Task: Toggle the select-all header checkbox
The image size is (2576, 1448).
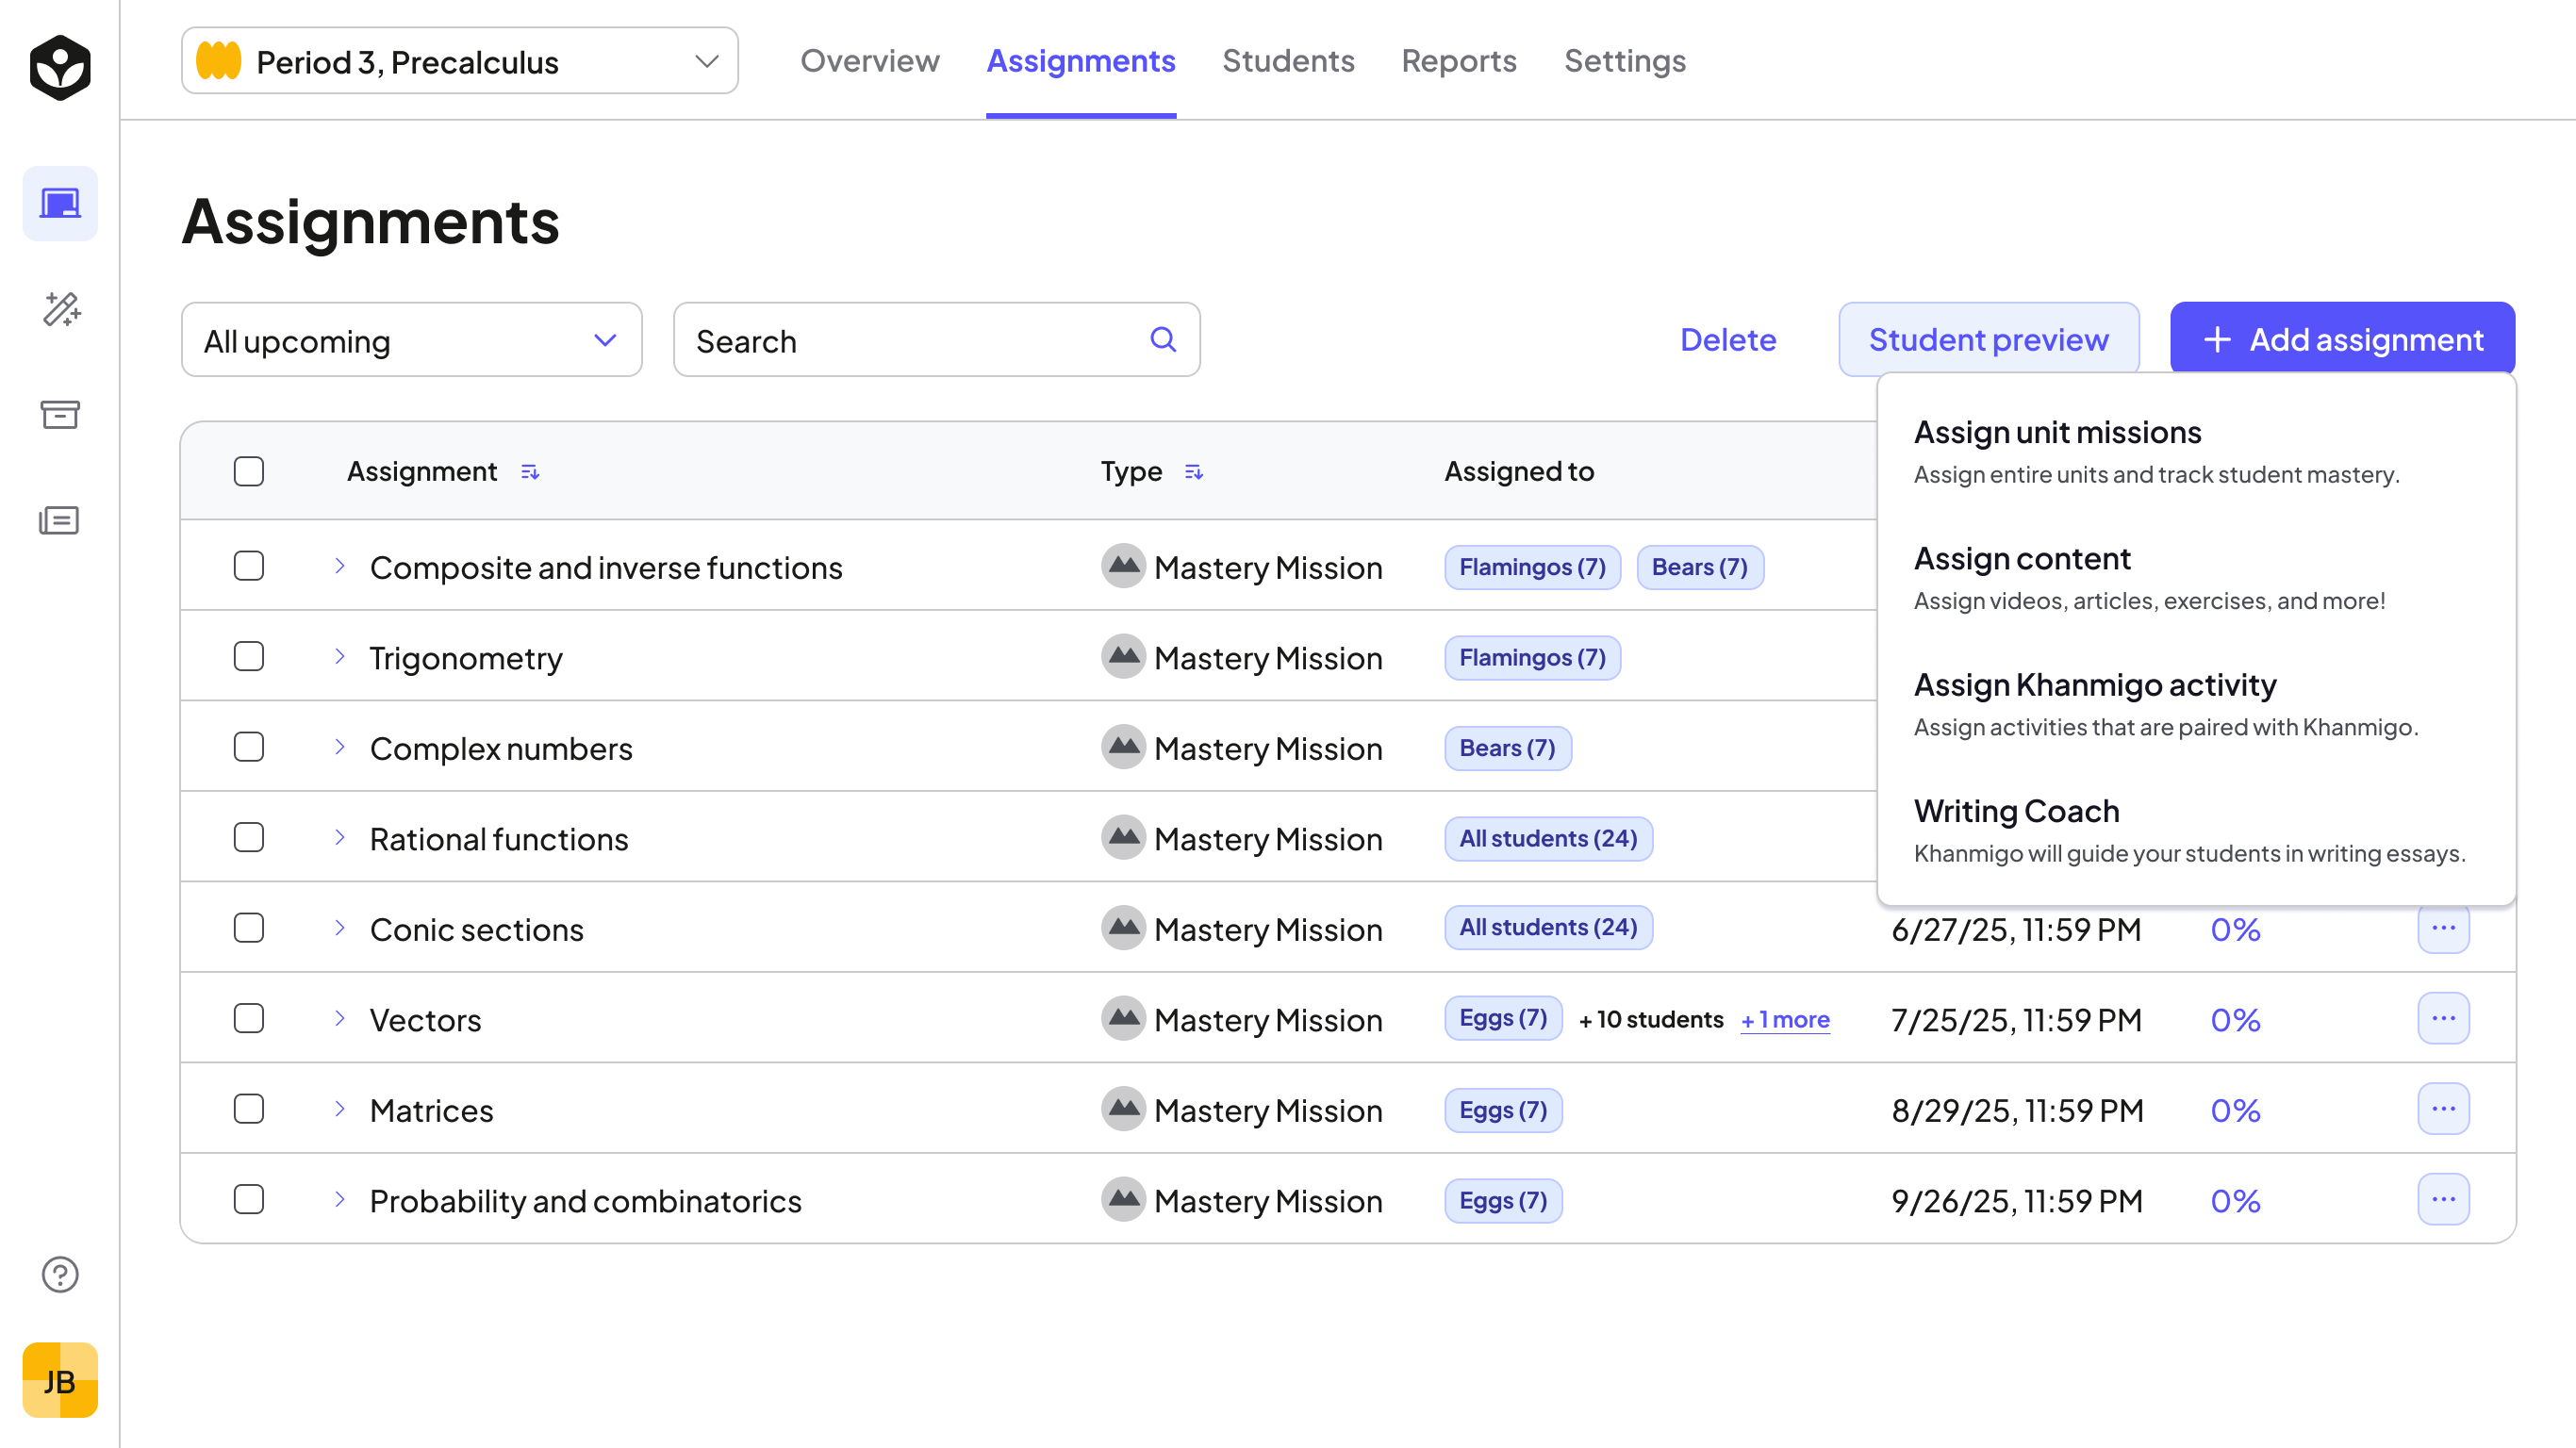Action: (249, 471)
